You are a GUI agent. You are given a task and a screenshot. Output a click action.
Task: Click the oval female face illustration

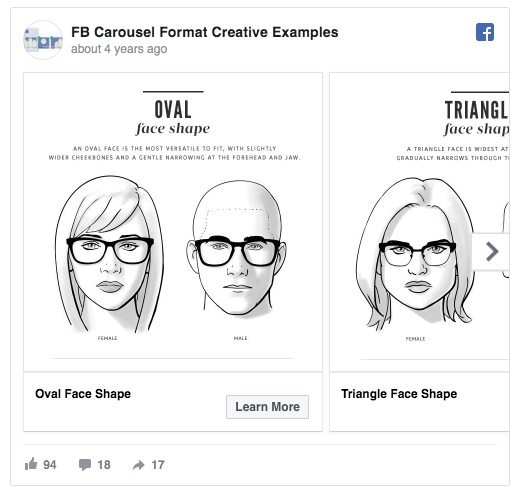click(109, 254)
